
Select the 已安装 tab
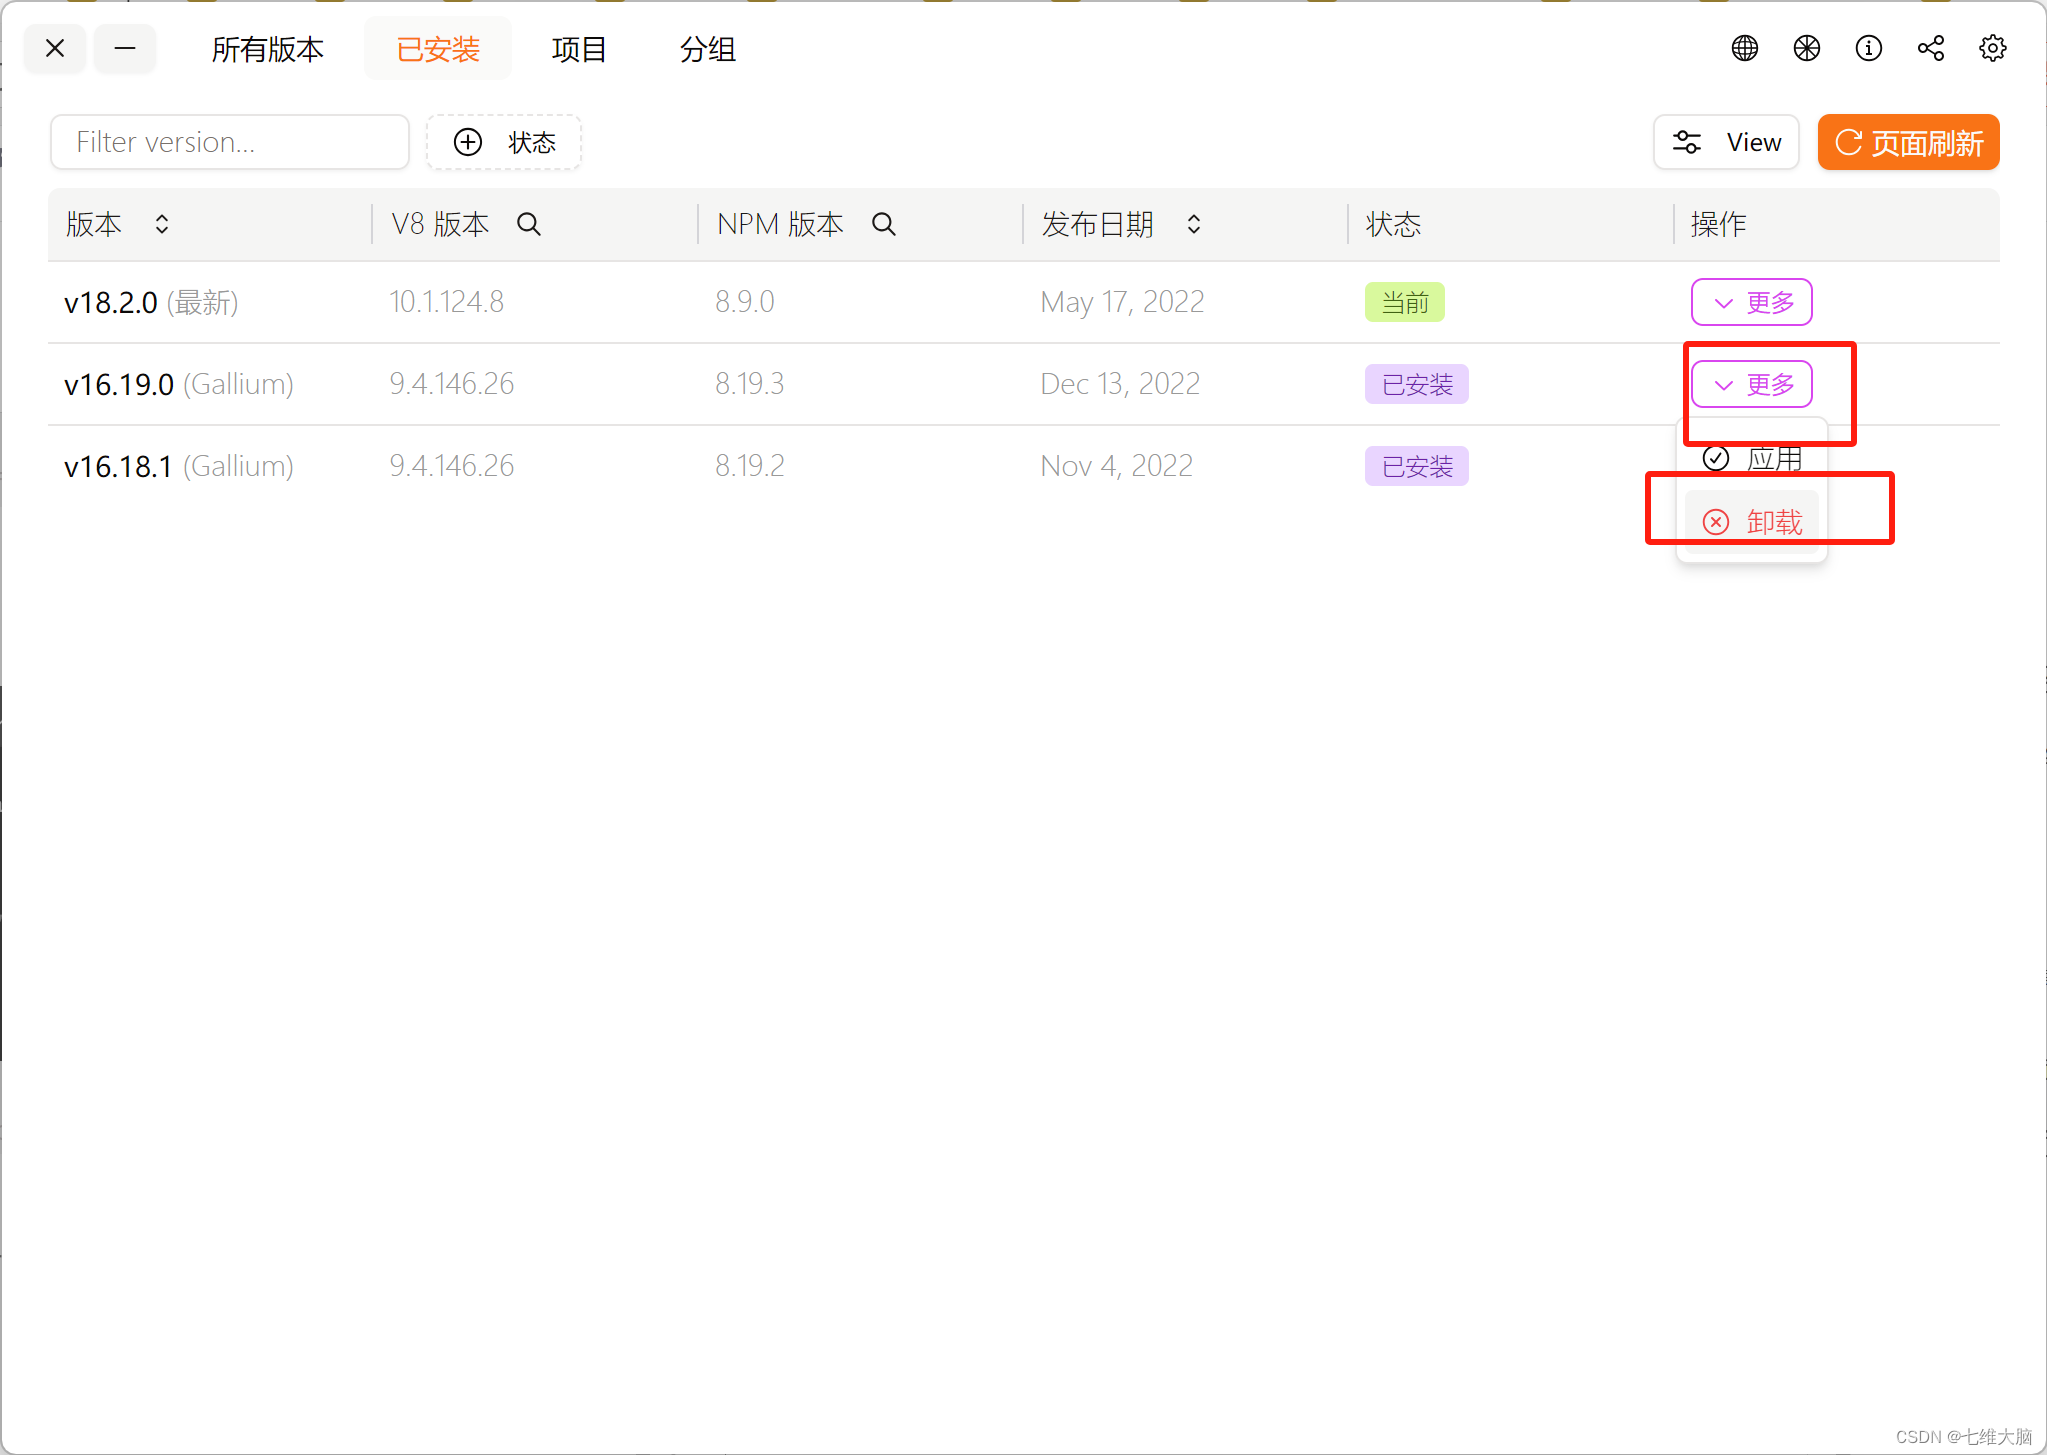(x=438, y=49)
